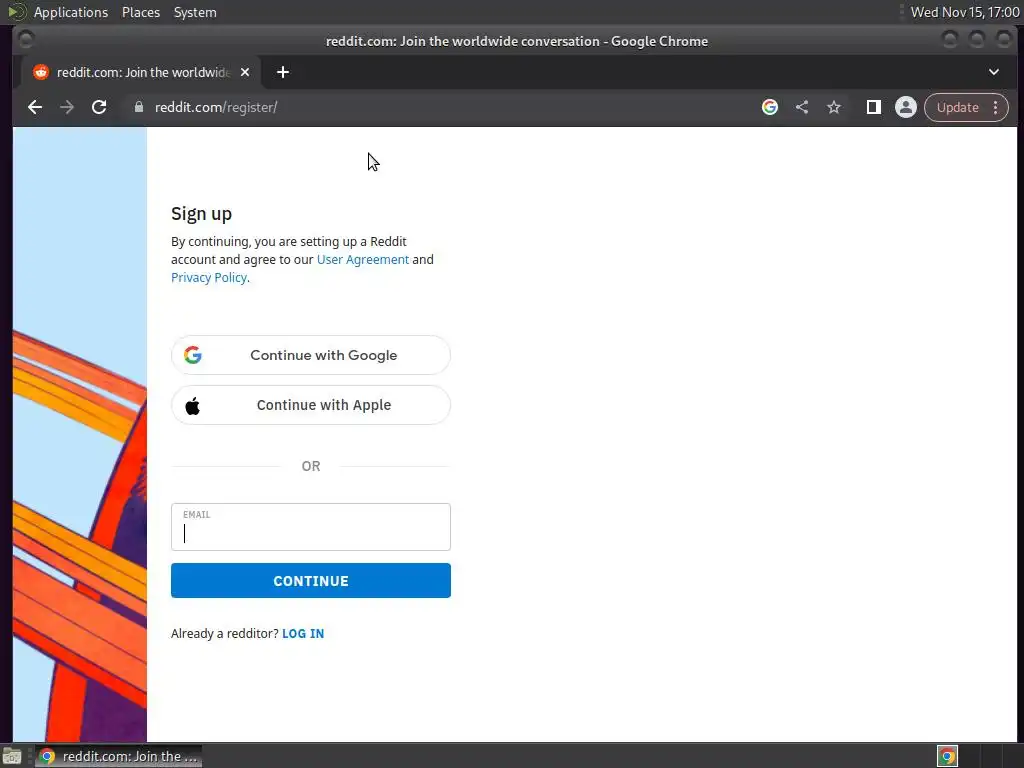Open the System menu
Image resolution: width=1024 pixels, height=768 pixels.
coord(195,12)
